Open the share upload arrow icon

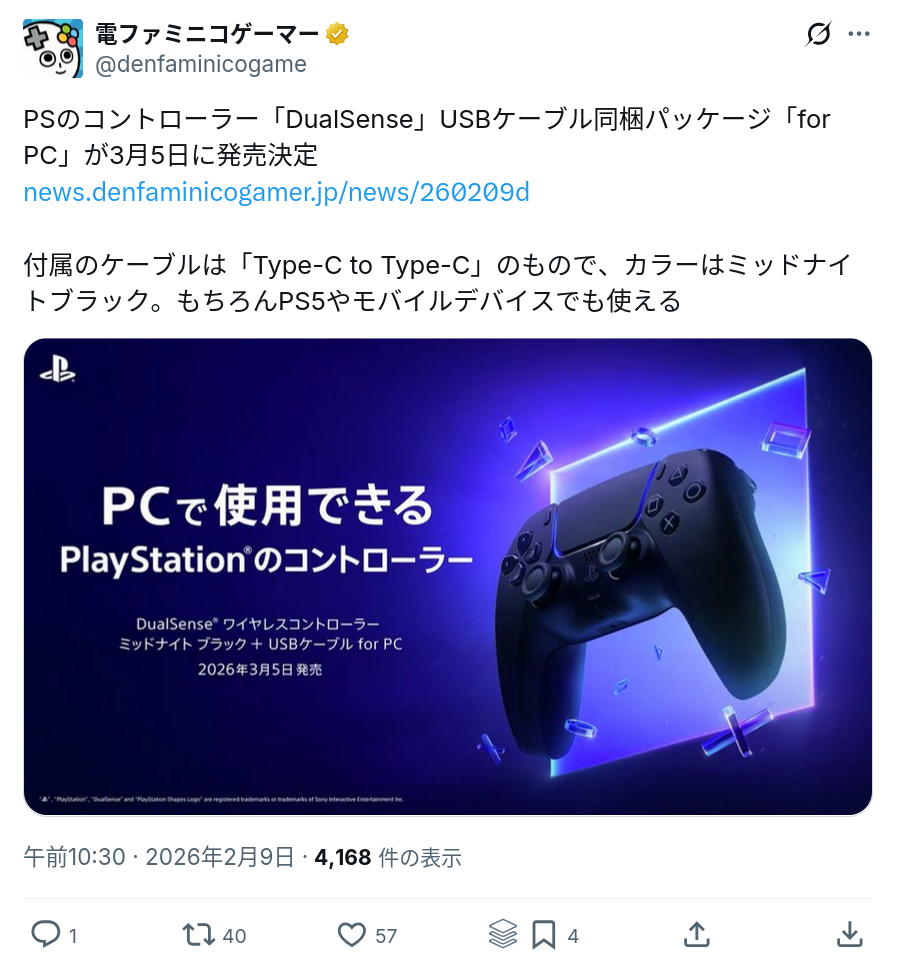tap(697, 935)
